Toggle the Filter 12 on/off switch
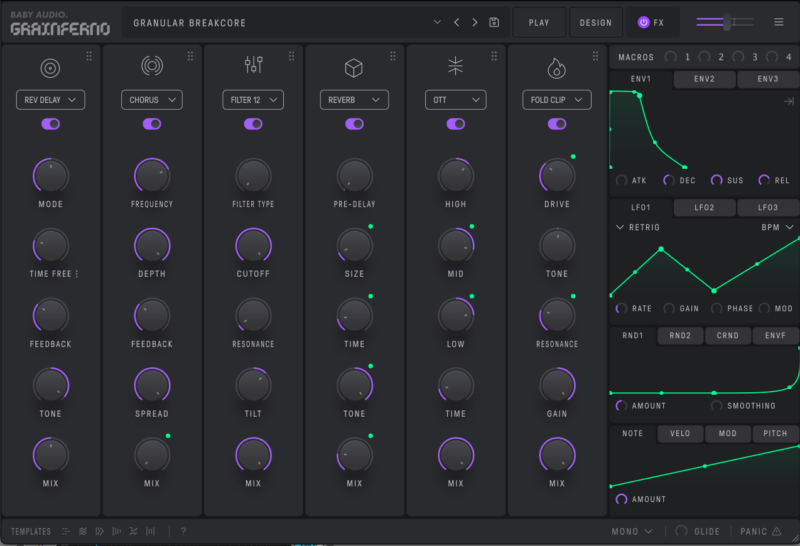Screen dimensions: 800x546 (x=253, y=124)
